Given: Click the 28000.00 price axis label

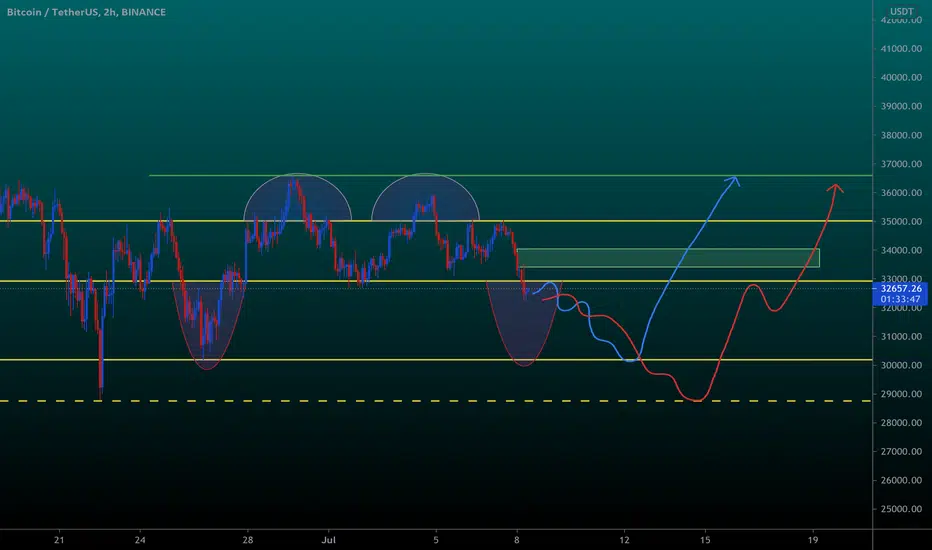Looking at the screenshot, I should (901, 423).
